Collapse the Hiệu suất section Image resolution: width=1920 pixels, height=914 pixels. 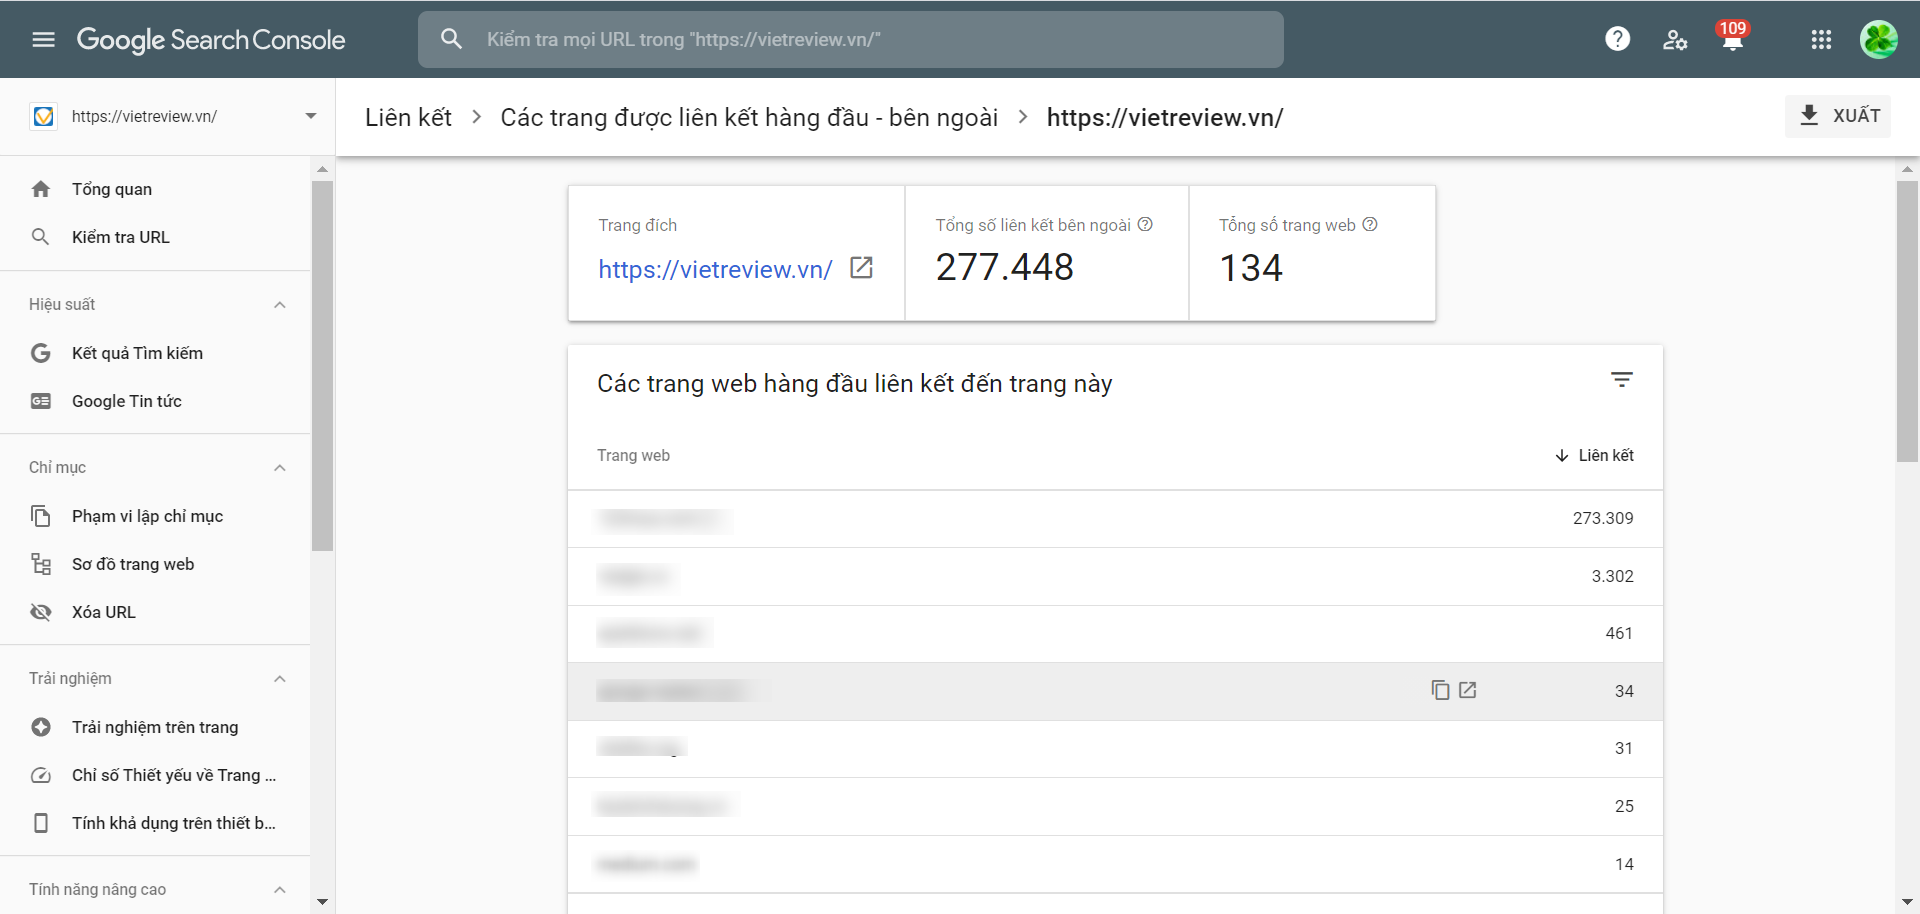(280, 305)
